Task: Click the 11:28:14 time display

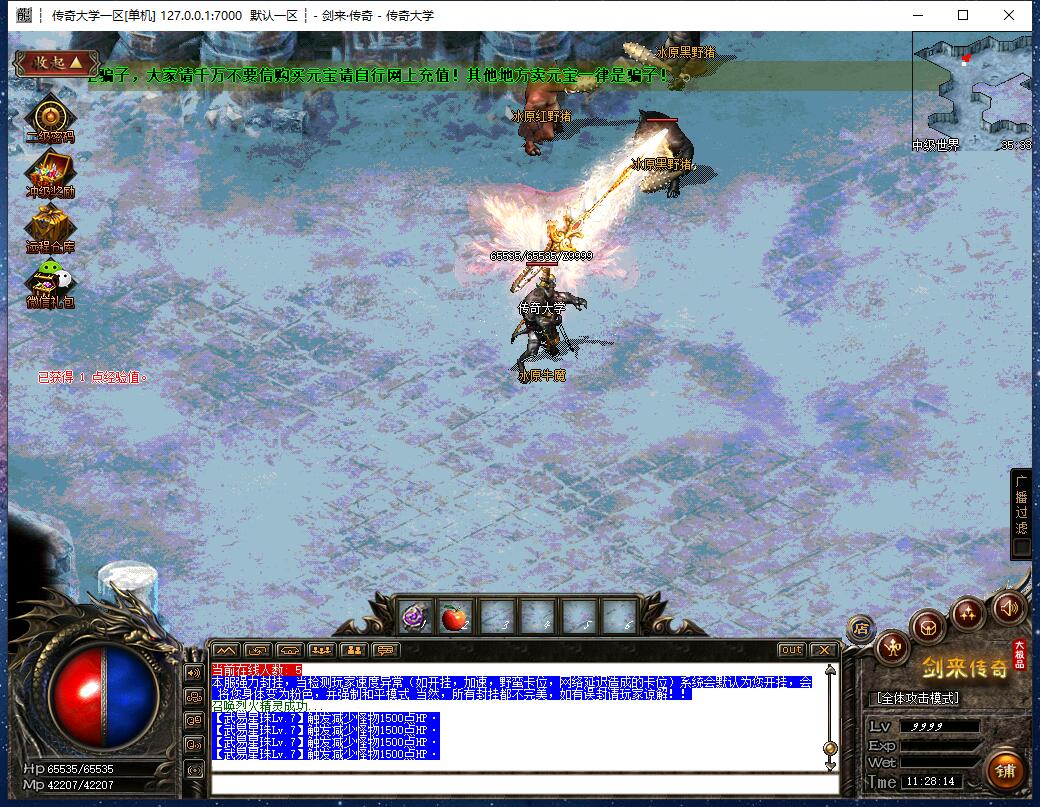Action: click(x=931, y=781)
